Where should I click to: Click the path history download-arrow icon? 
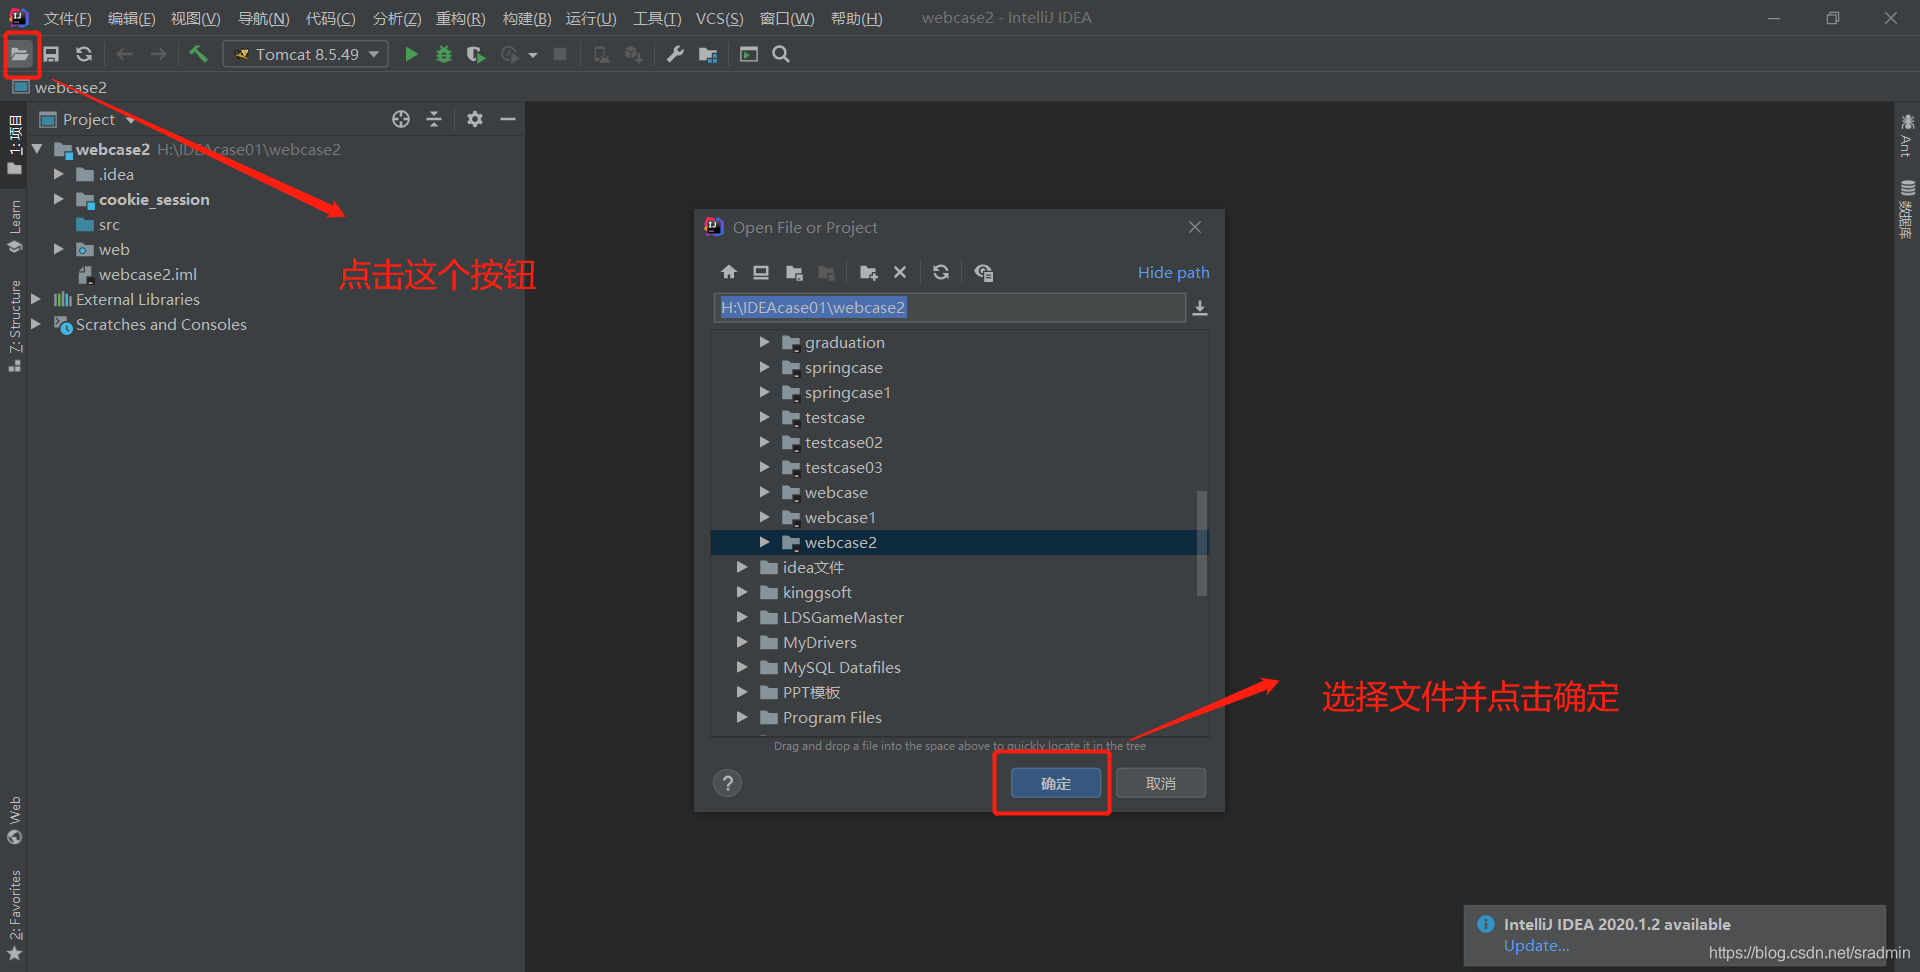(1200, 308)
